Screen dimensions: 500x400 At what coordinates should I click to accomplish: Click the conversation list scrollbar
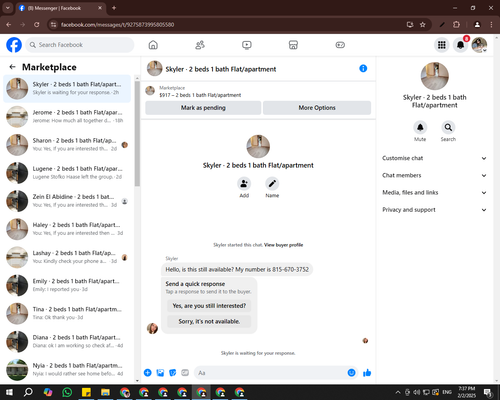click(137, 133)
